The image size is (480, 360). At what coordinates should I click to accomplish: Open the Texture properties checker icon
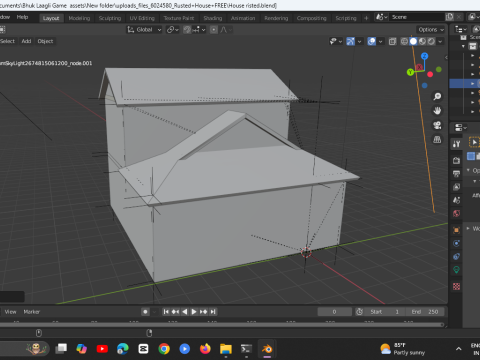coord(456,286)
